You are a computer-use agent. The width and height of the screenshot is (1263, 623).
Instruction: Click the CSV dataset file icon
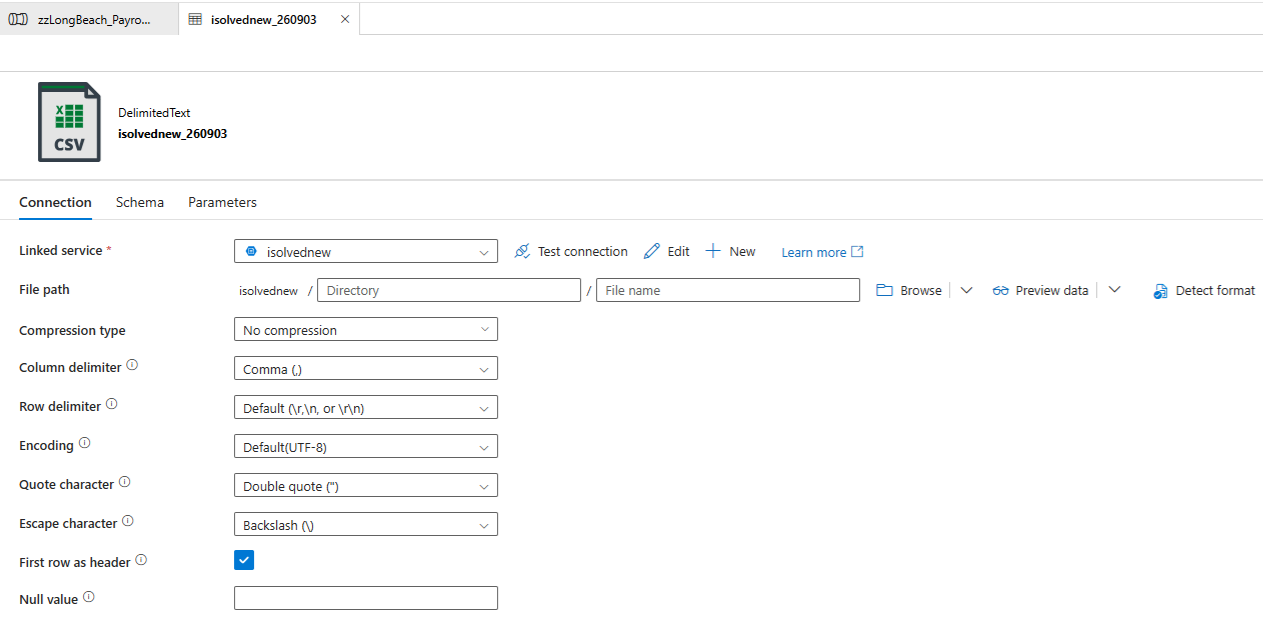point(69,122)
